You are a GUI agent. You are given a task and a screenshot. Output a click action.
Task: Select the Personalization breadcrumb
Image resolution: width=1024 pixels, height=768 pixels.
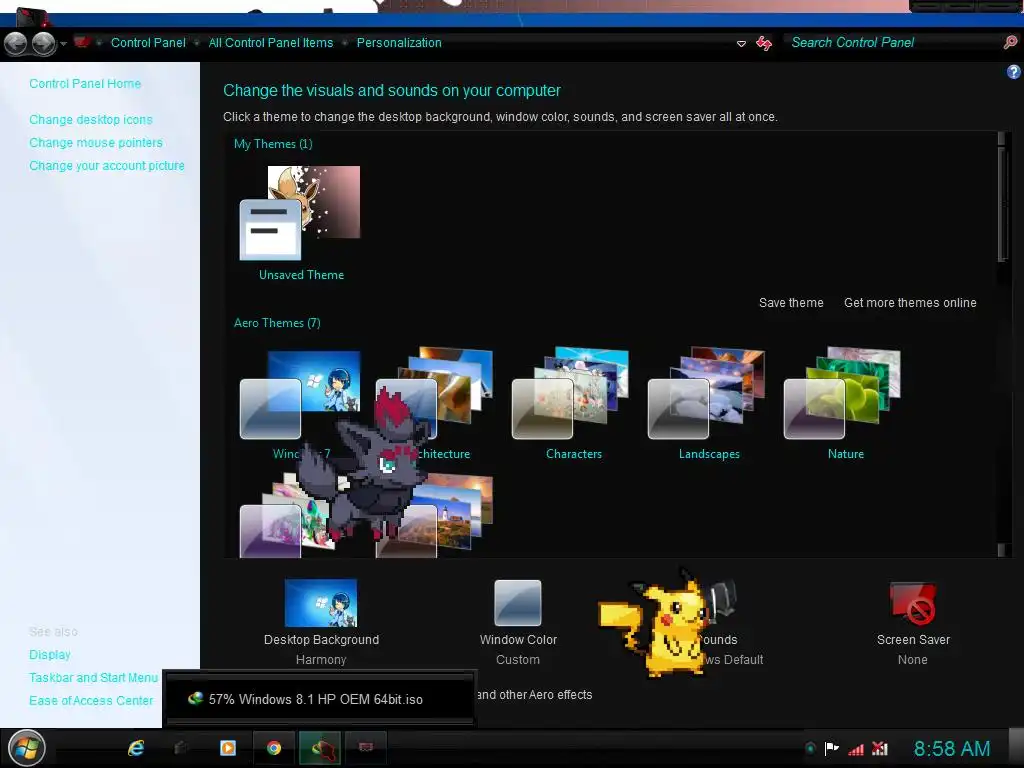point(399,42)
